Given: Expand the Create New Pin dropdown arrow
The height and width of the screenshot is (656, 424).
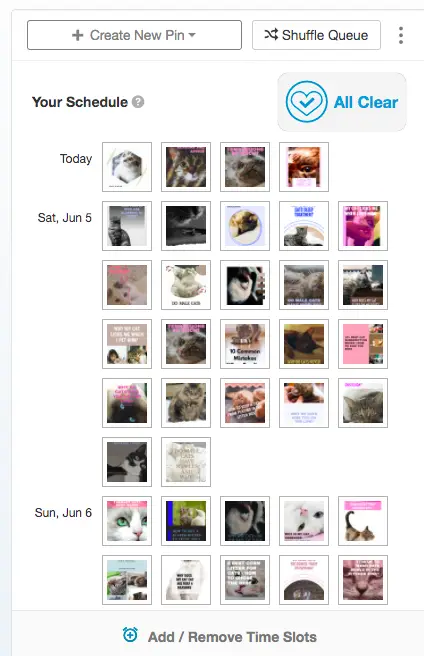Looking at the screenshot, I should (192, 35).
